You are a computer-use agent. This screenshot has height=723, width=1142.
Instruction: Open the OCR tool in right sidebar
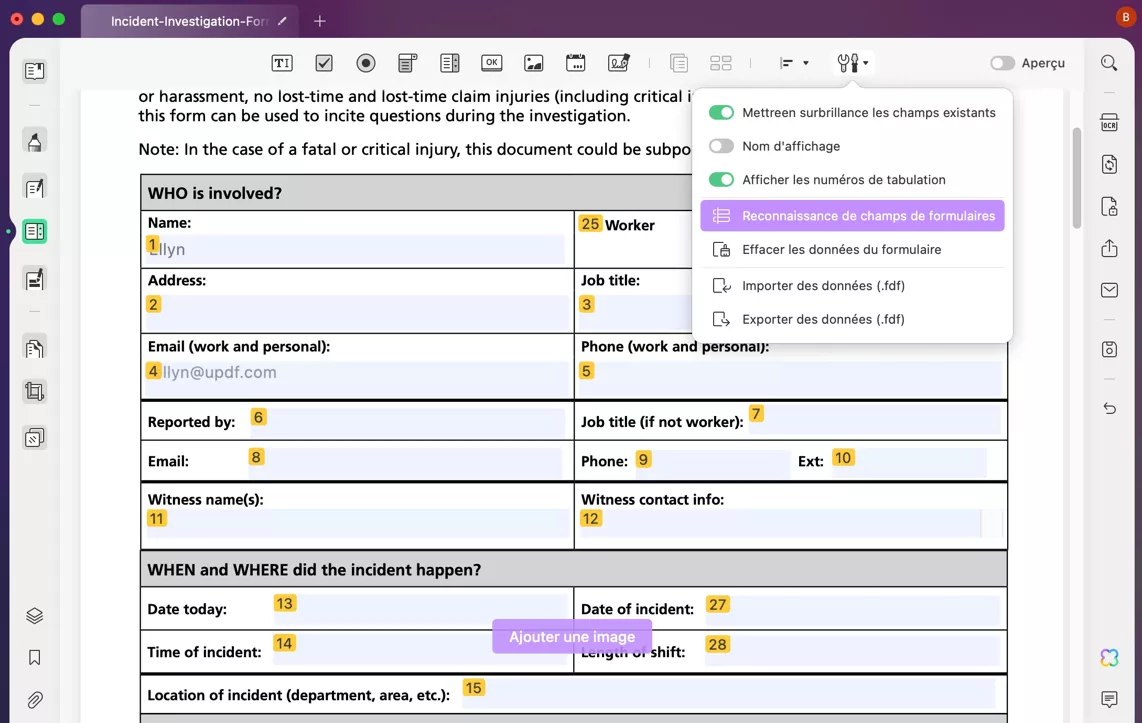(x=1109, y=123)
